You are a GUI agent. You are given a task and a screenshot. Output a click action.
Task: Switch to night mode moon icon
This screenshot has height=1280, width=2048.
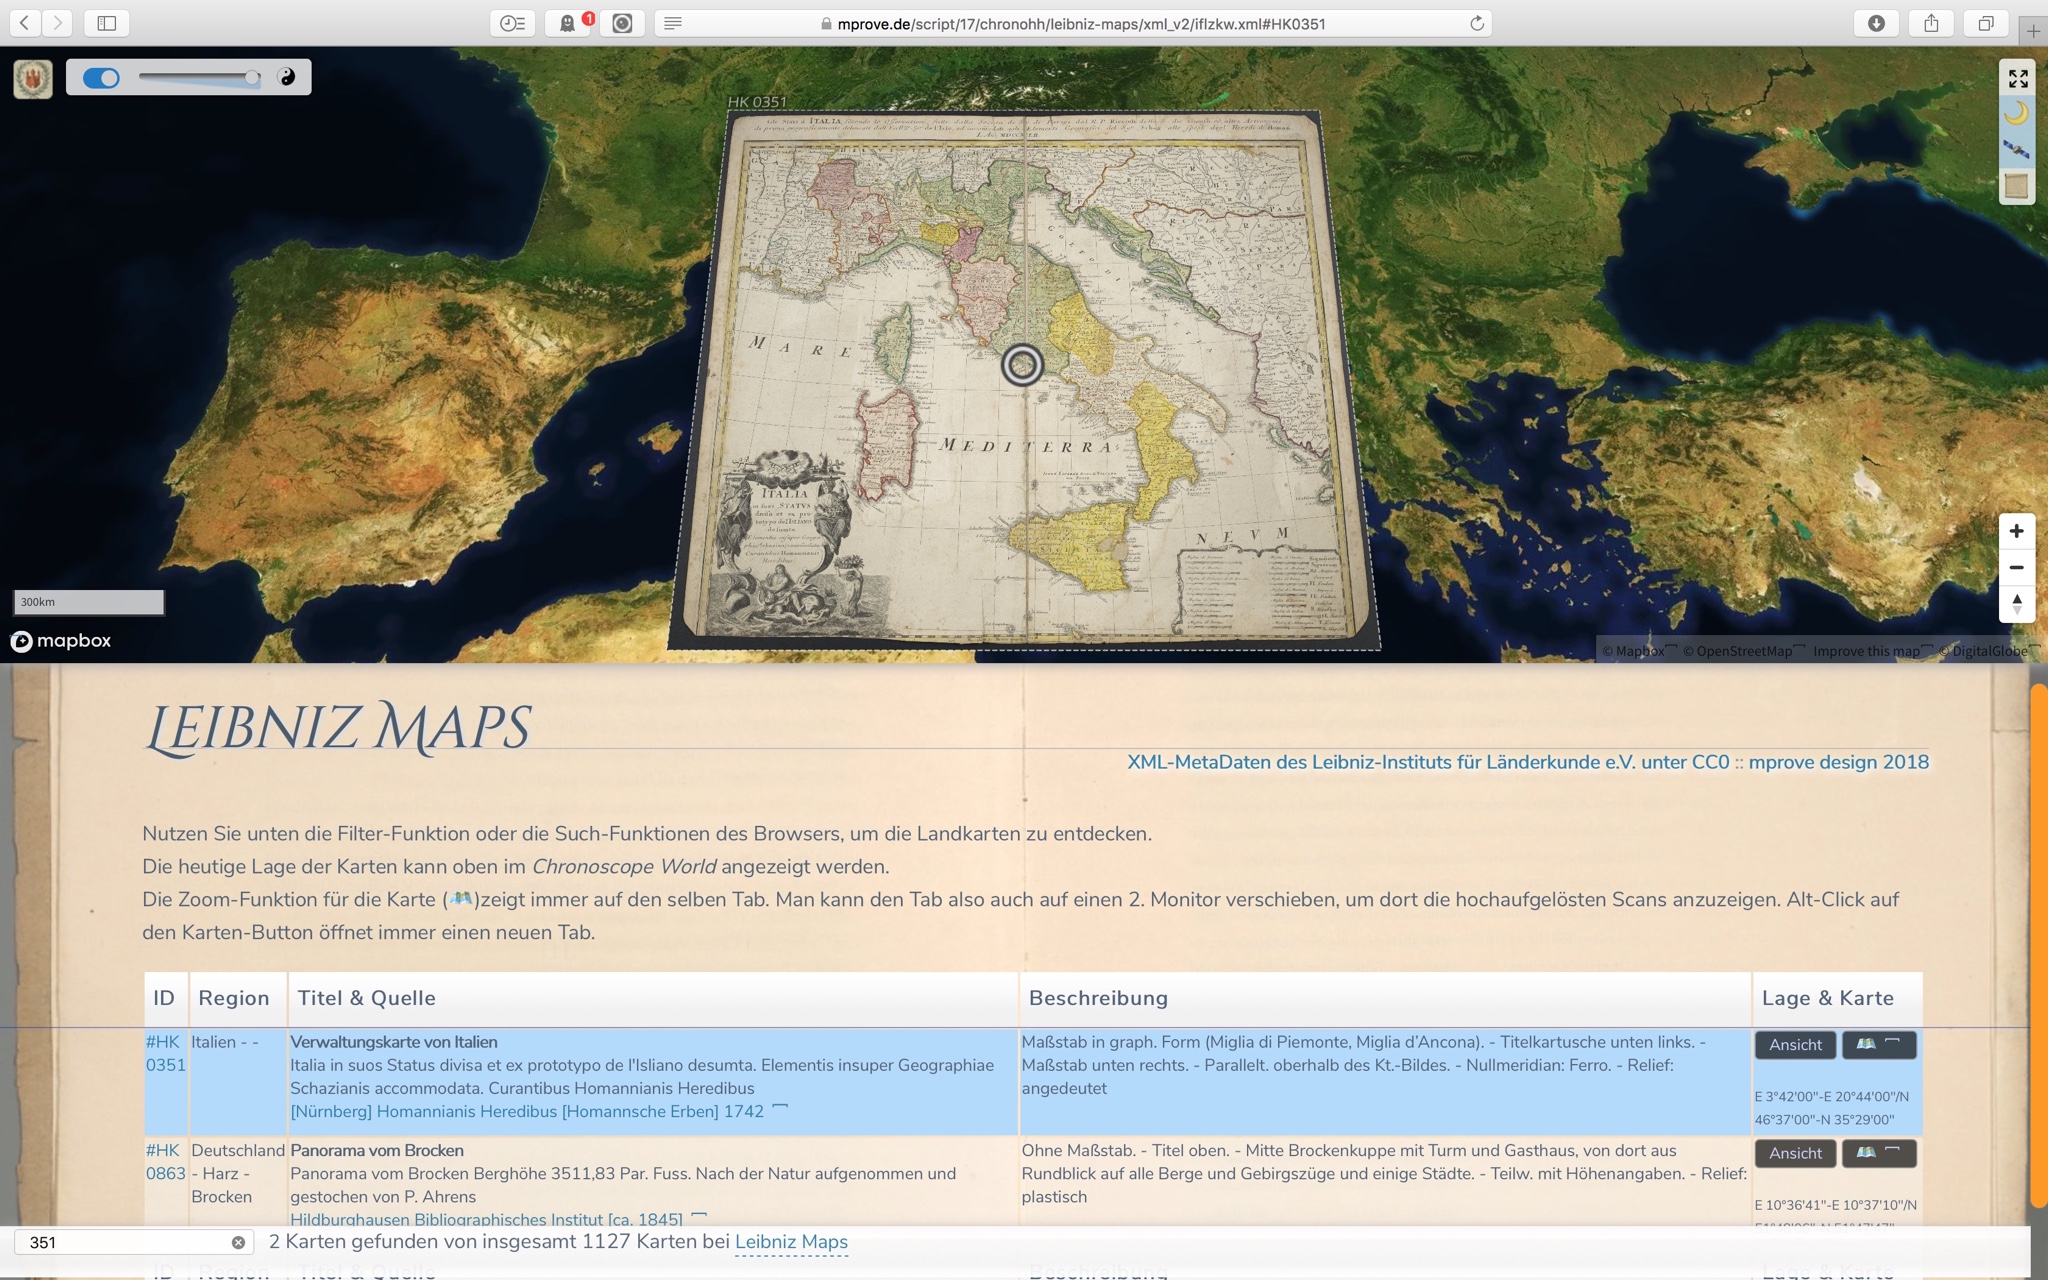click(x=2017, y=114)
